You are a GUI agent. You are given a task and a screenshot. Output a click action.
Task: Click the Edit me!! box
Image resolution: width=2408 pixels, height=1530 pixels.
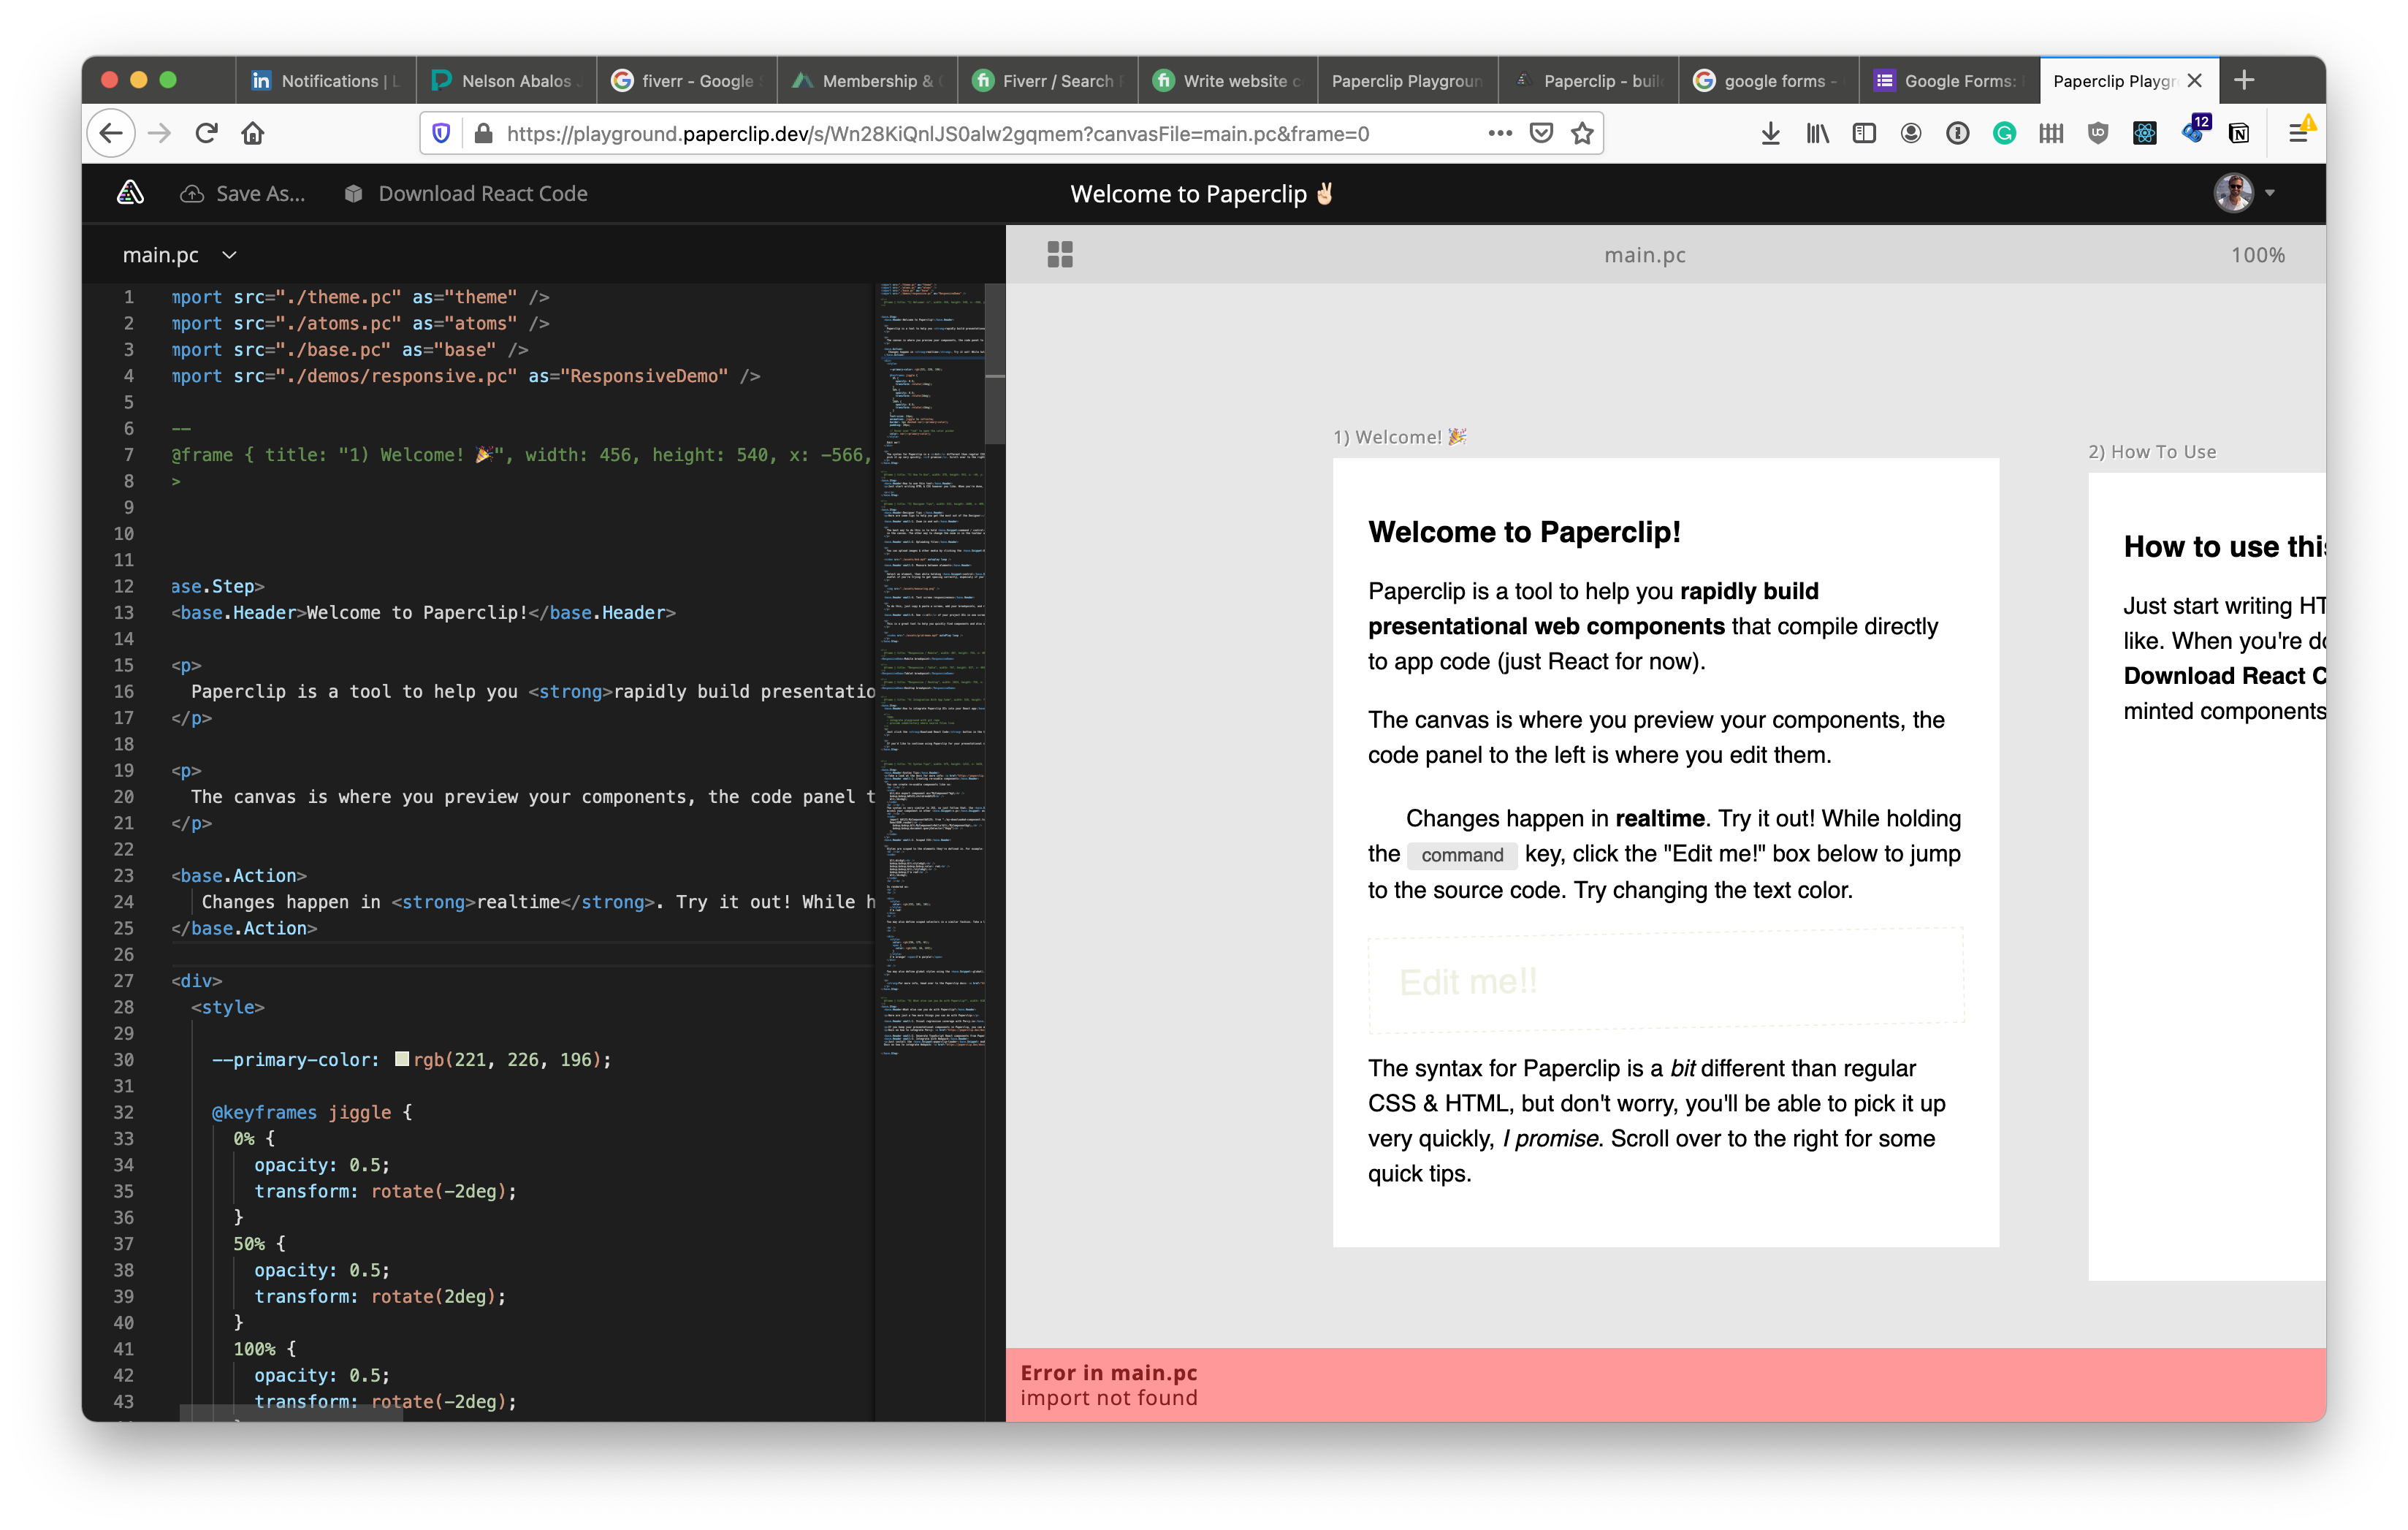point(1665,981)
